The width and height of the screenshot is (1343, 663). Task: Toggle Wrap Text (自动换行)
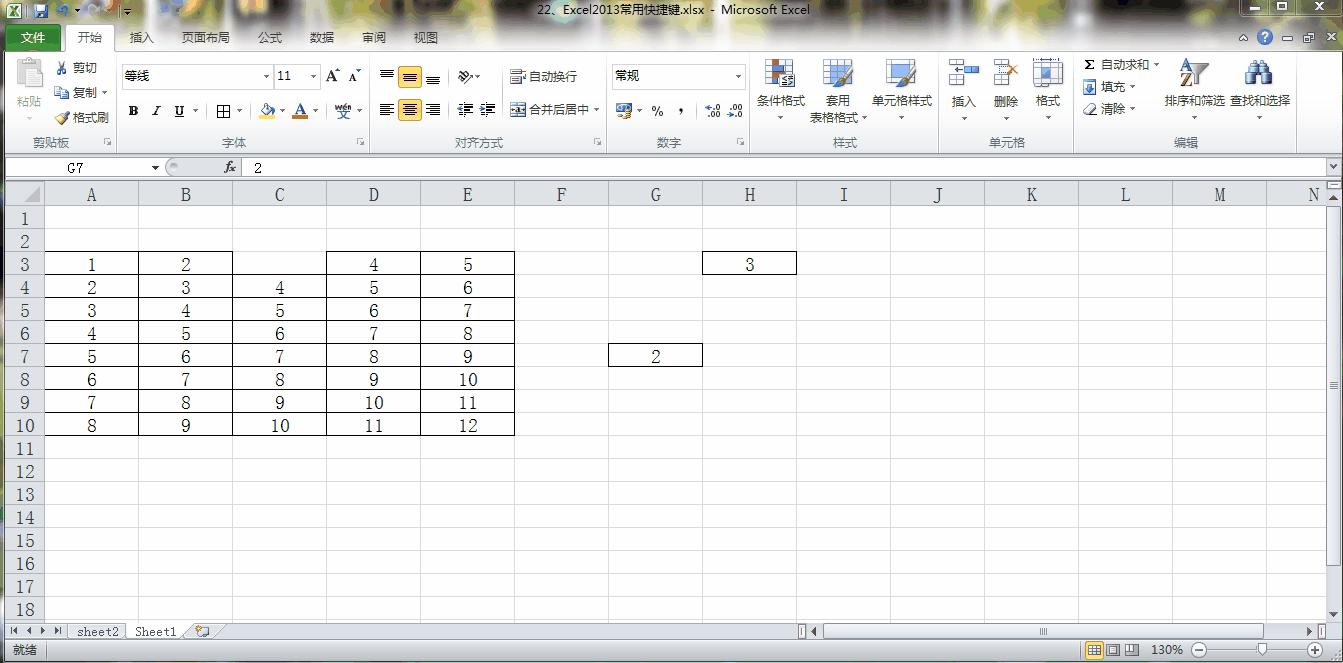point(544,77)
